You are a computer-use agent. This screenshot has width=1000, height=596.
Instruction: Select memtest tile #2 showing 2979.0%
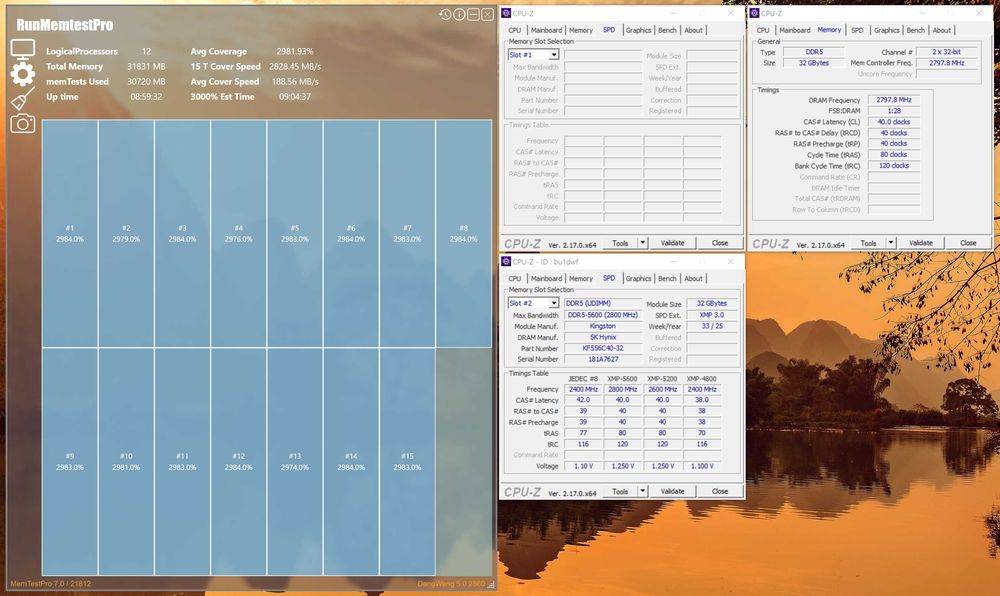[x=126, y=234]
